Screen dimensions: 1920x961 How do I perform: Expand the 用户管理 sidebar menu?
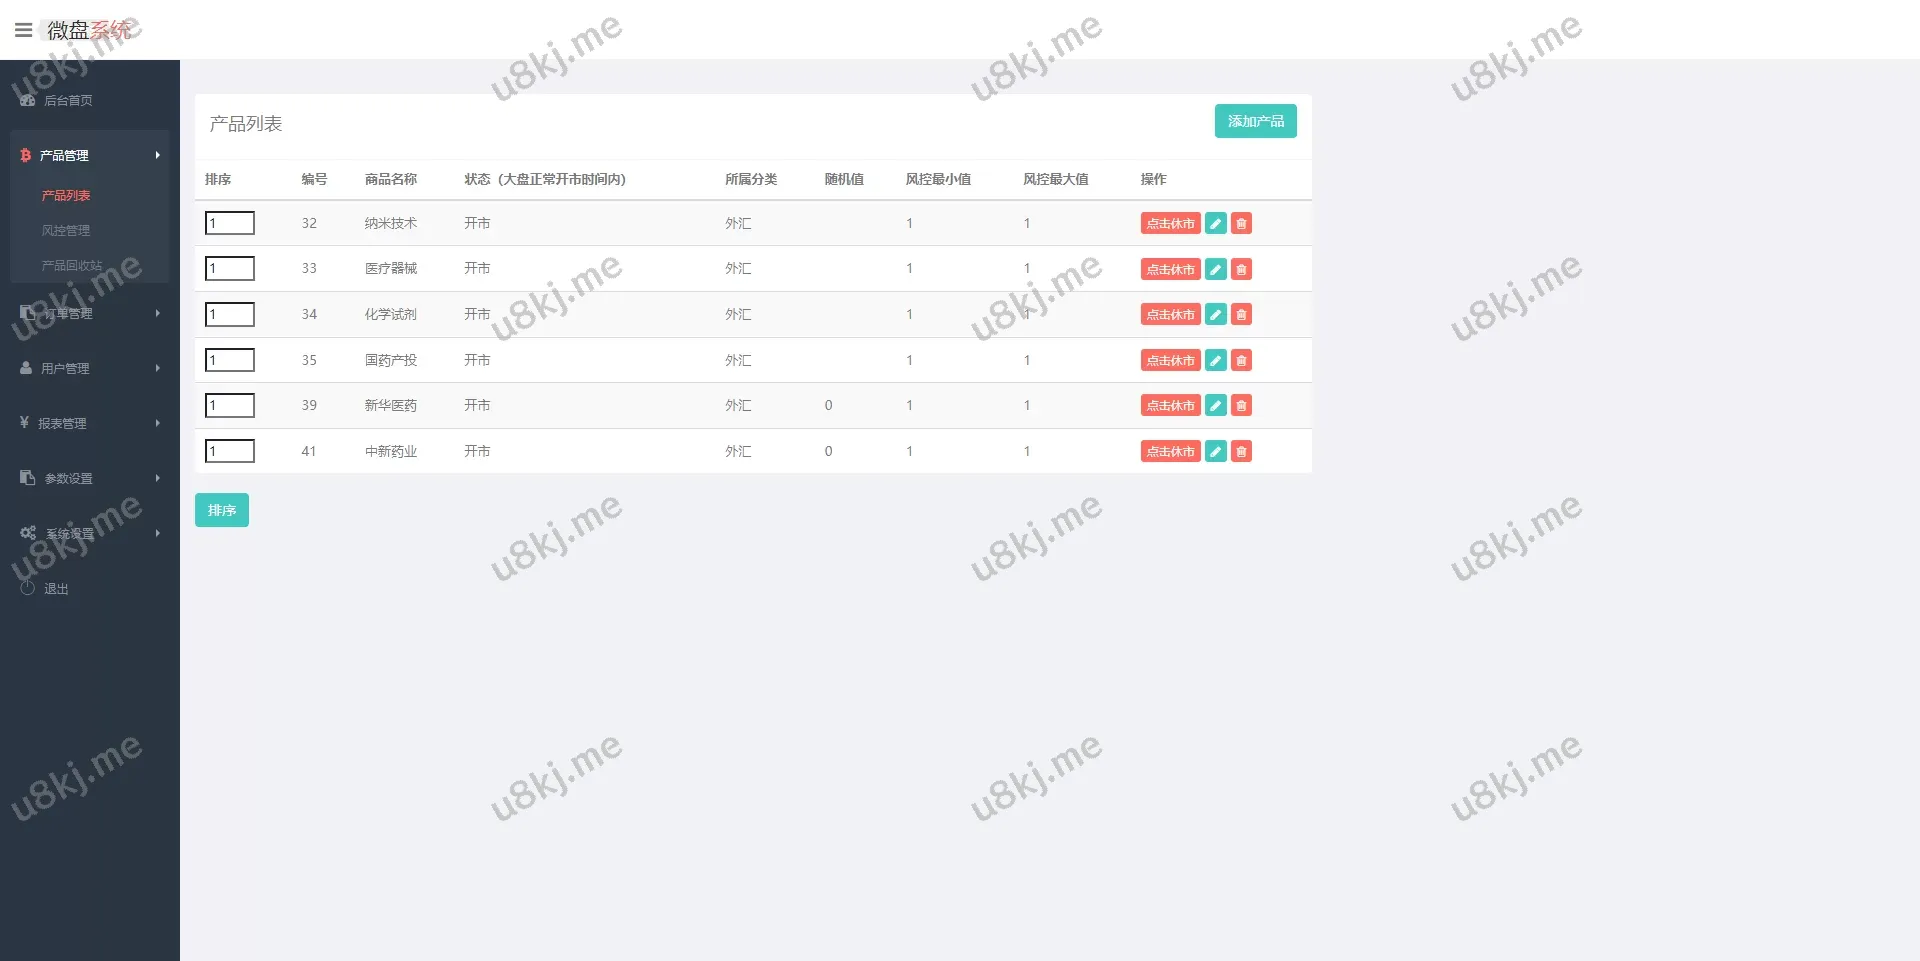(89, 368)
